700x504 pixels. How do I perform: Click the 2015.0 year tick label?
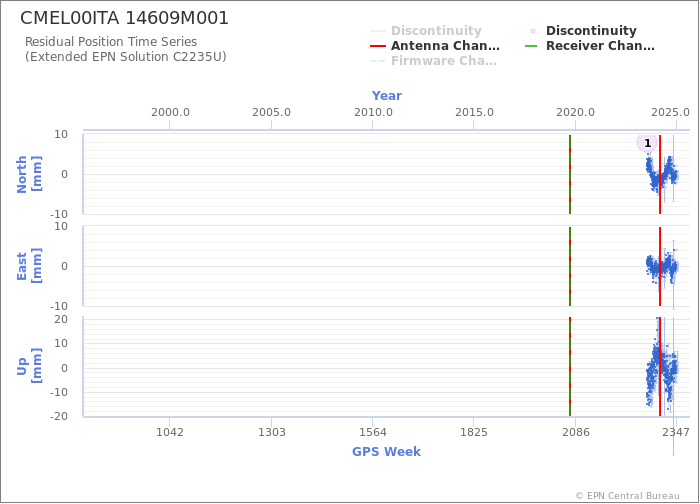(x=474, y=112)
